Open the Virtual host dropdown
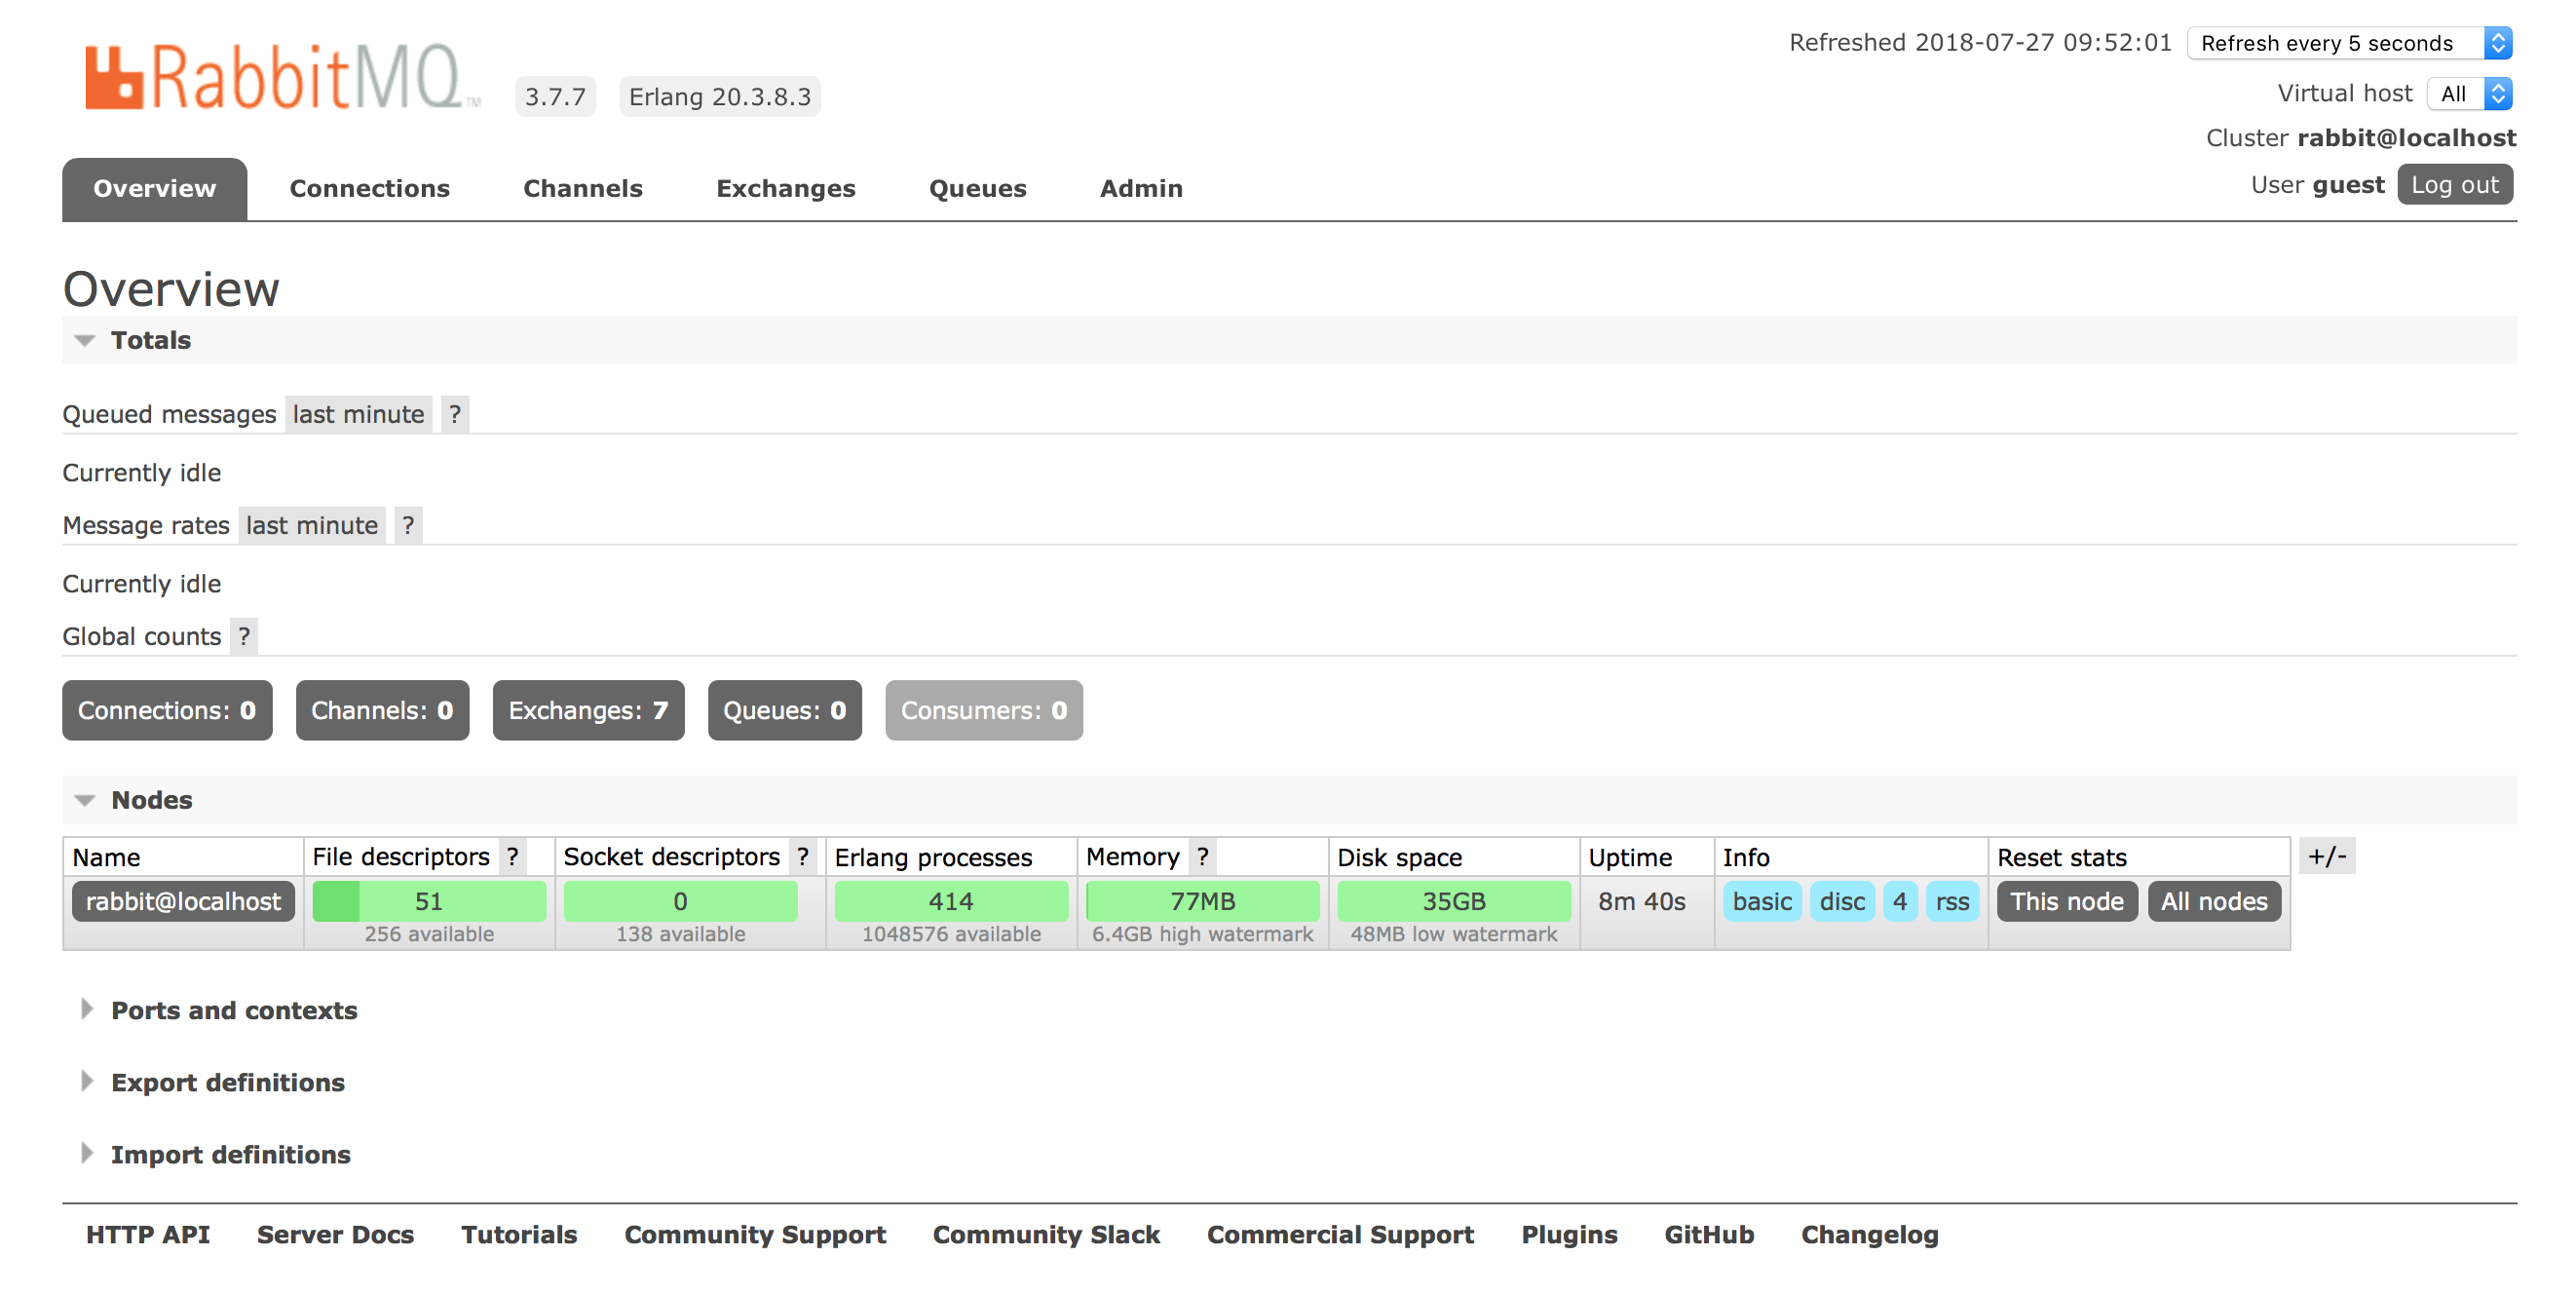The image size is (2576, 1294). [x=2468, y=94]
